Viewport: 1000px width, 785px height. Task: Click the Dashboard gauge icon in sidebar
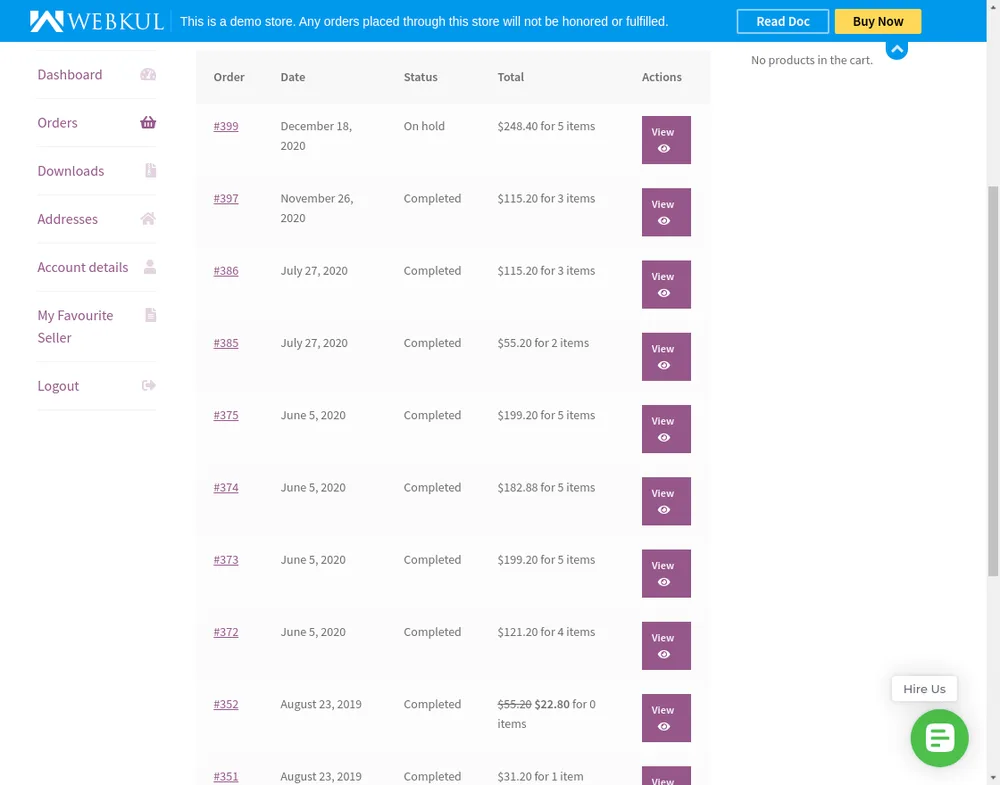click(148, 75)
